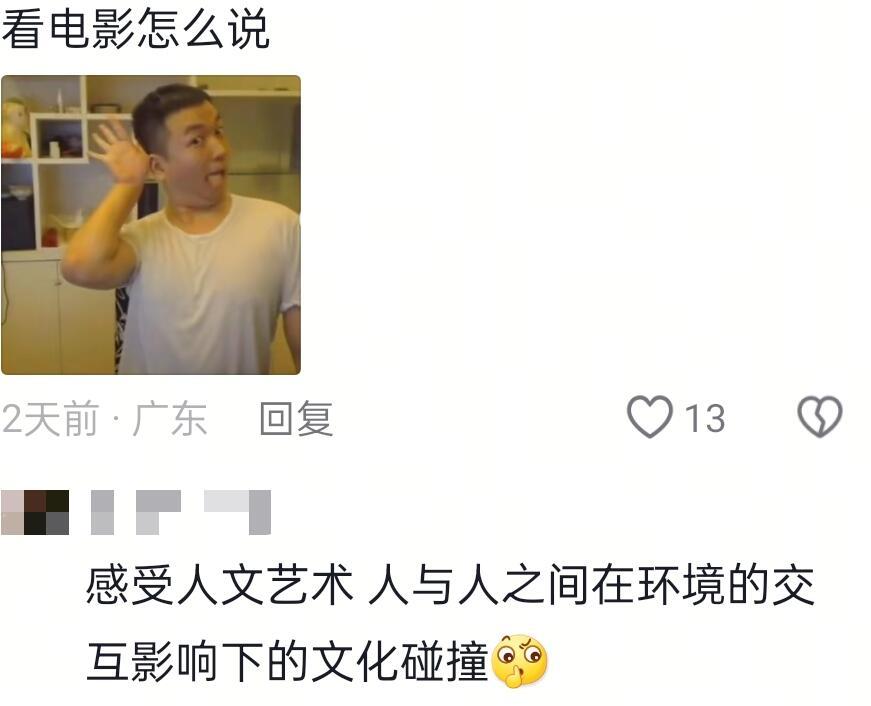Click the 广东 location label

point(169,418)
